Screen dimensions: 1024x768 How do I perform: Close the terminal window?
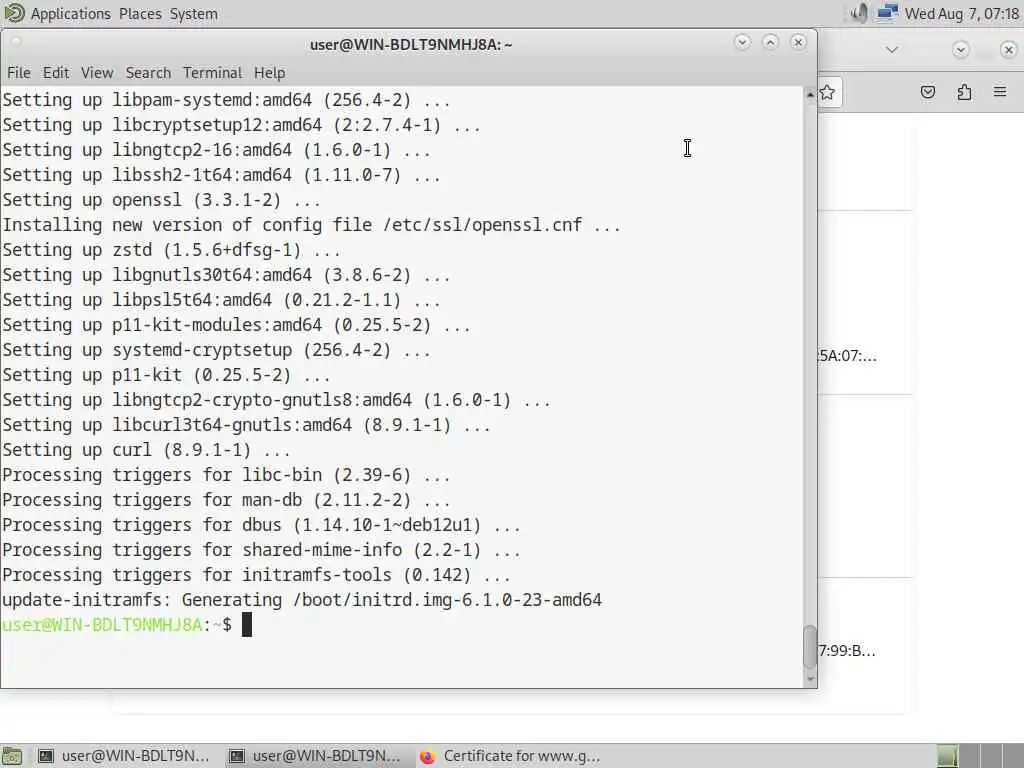click(x=798, y=42)
